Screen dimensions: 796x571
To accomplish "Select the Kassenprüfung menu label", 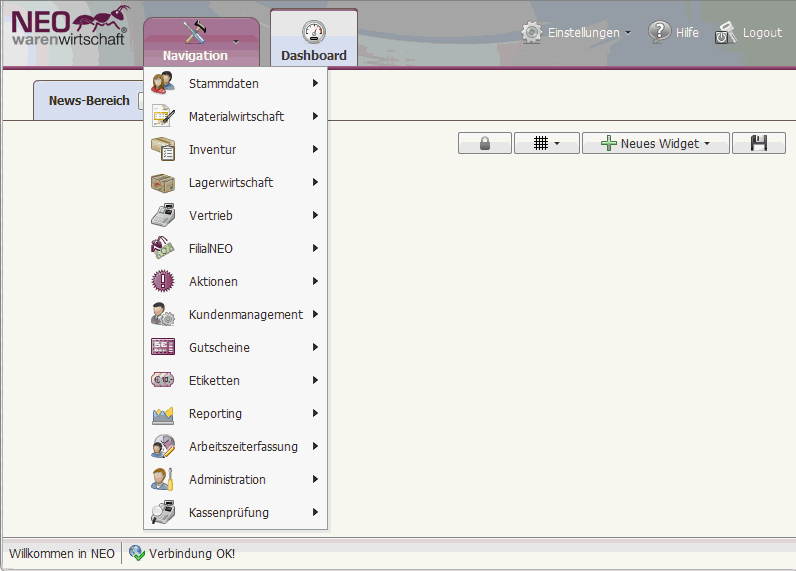I will pos(229,513).
